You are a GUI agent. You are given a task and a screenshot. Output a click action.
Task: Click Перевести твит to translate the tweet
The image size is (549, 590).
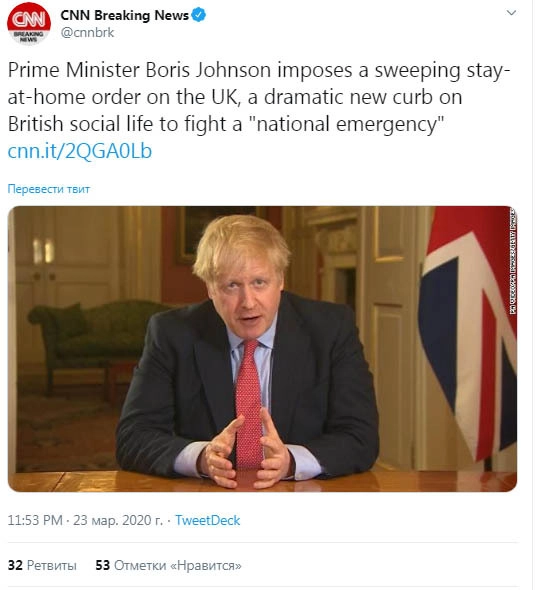[49, 189]
